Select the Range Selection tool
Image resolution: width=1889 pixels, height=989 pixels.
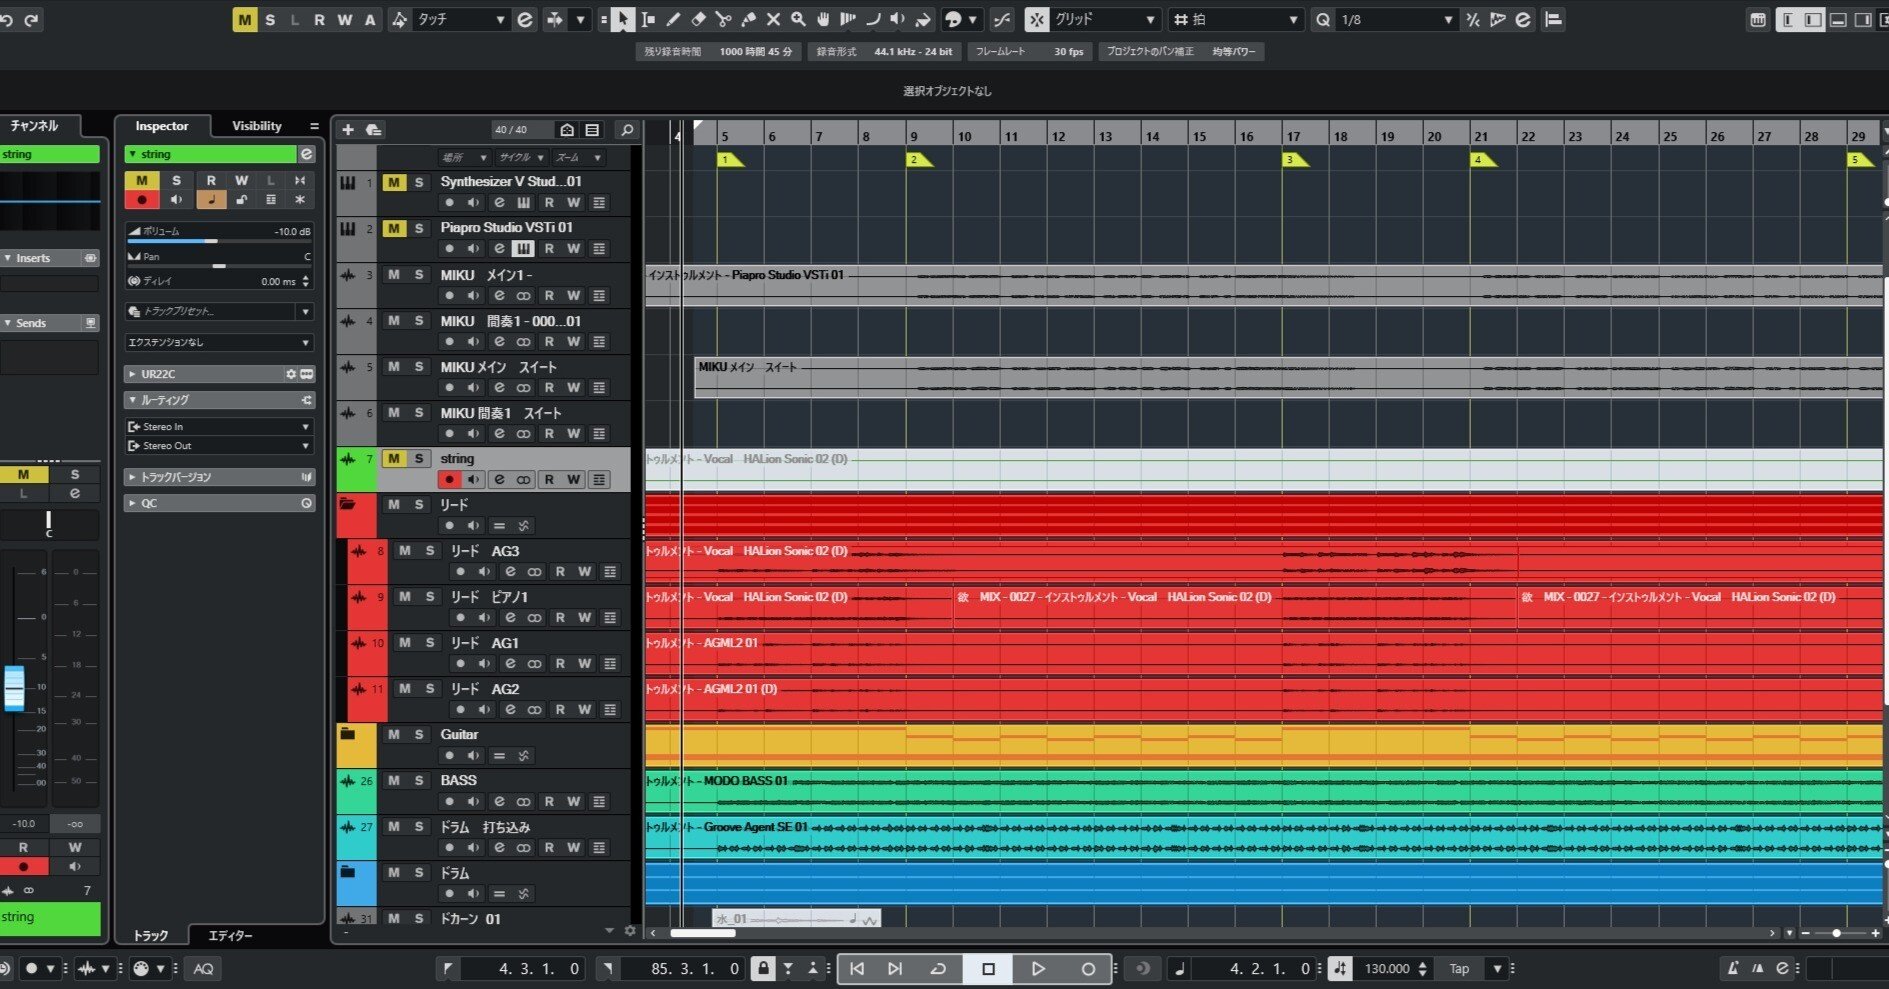coord(648,19)
